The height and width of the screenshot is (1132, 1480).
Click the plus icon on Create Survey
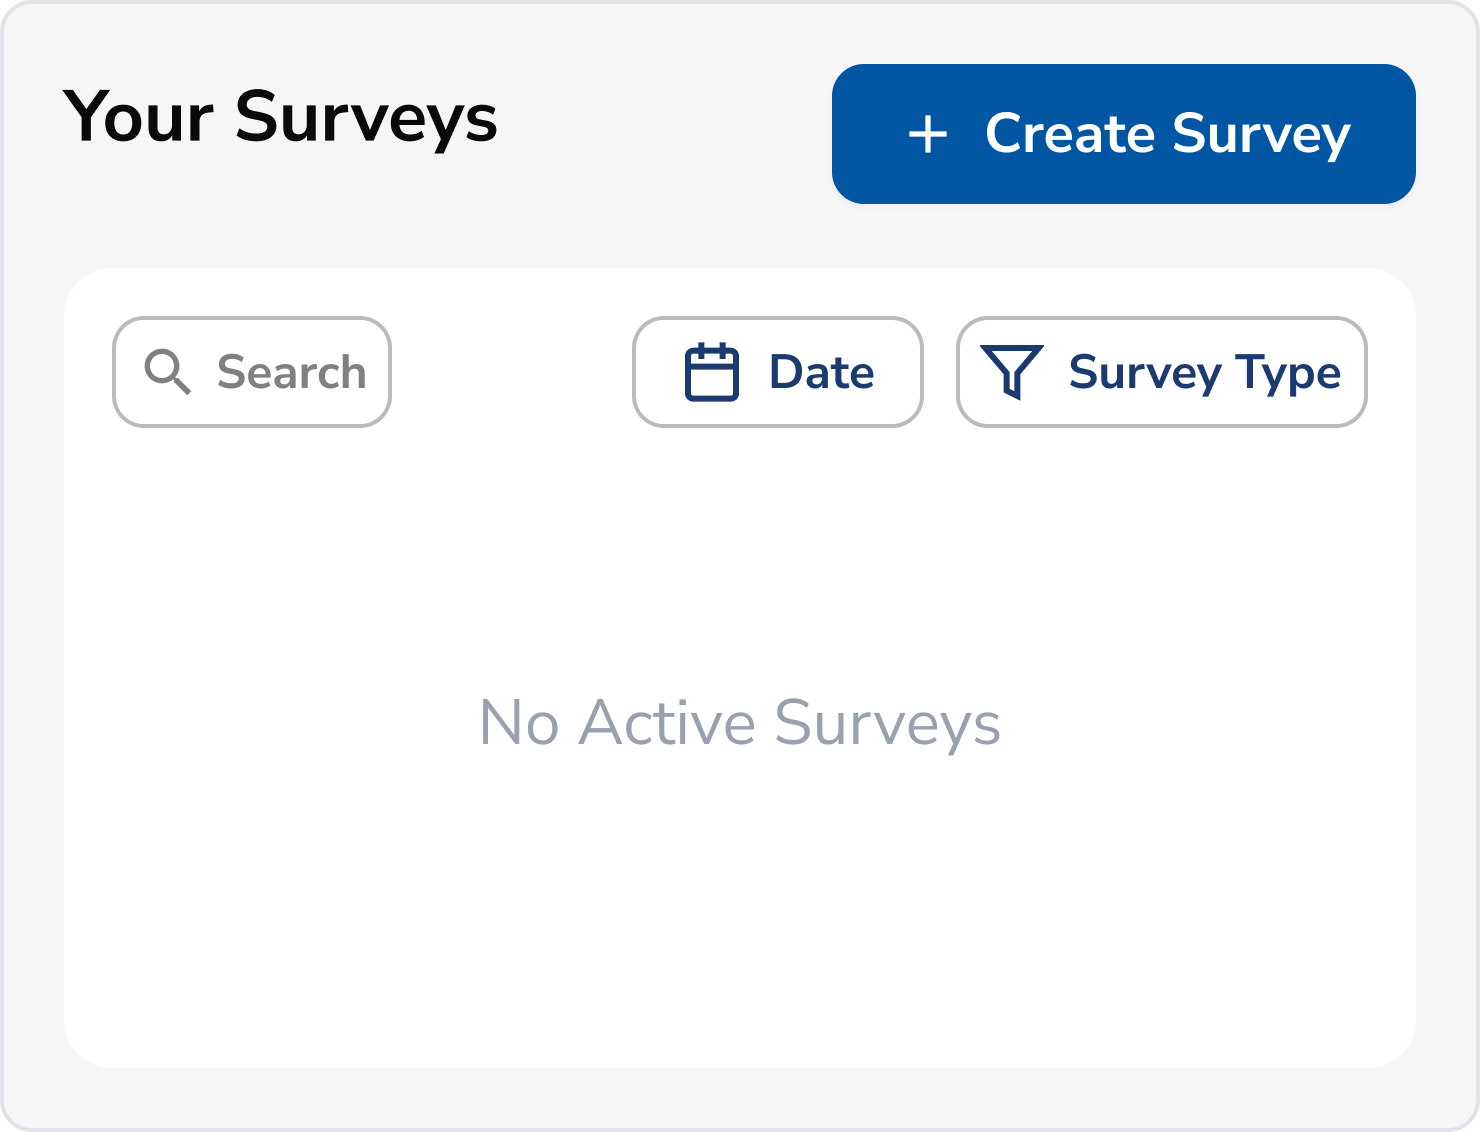[928, 134]
